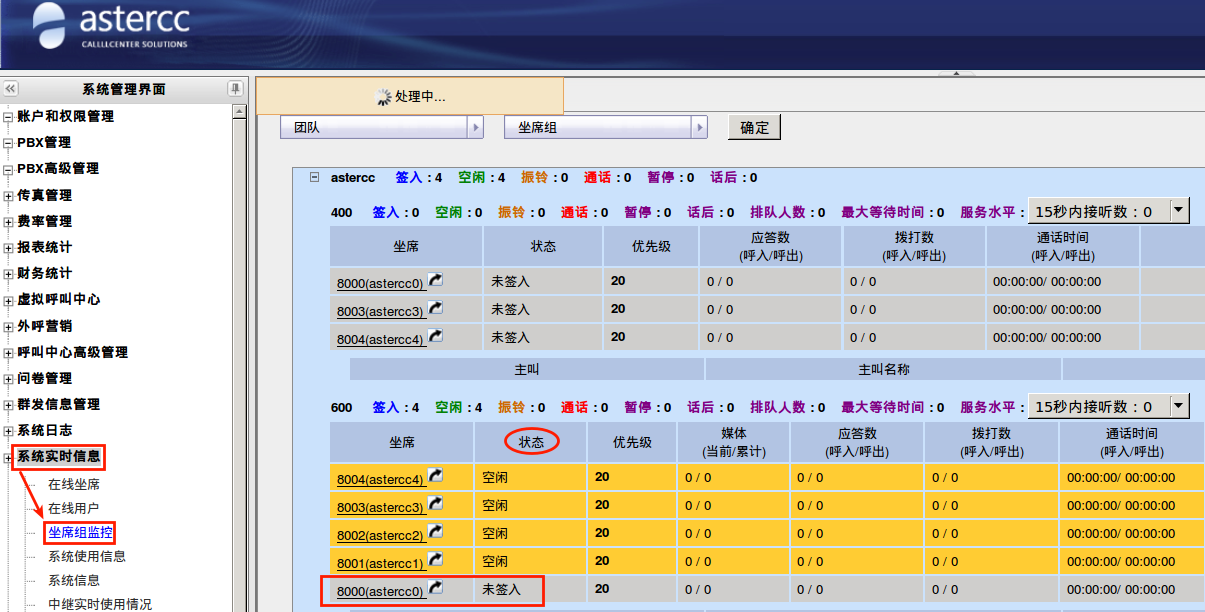Click arrow icon beside 8004(astercc4) in queue 400

435,336
